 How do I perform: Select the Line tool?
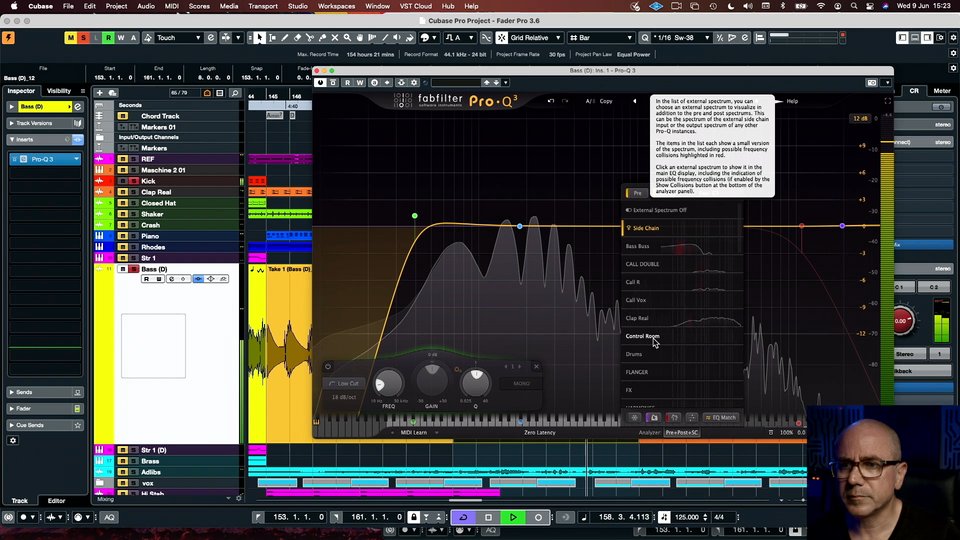(385, 38)
